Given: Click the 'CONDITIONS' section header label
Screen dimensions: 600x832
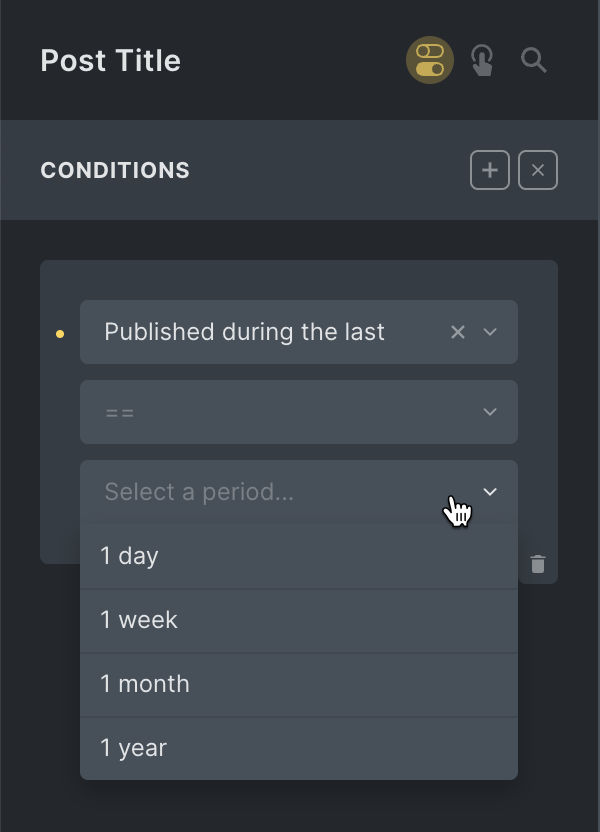Looking at the screenshot, I should tap(115, 170).
